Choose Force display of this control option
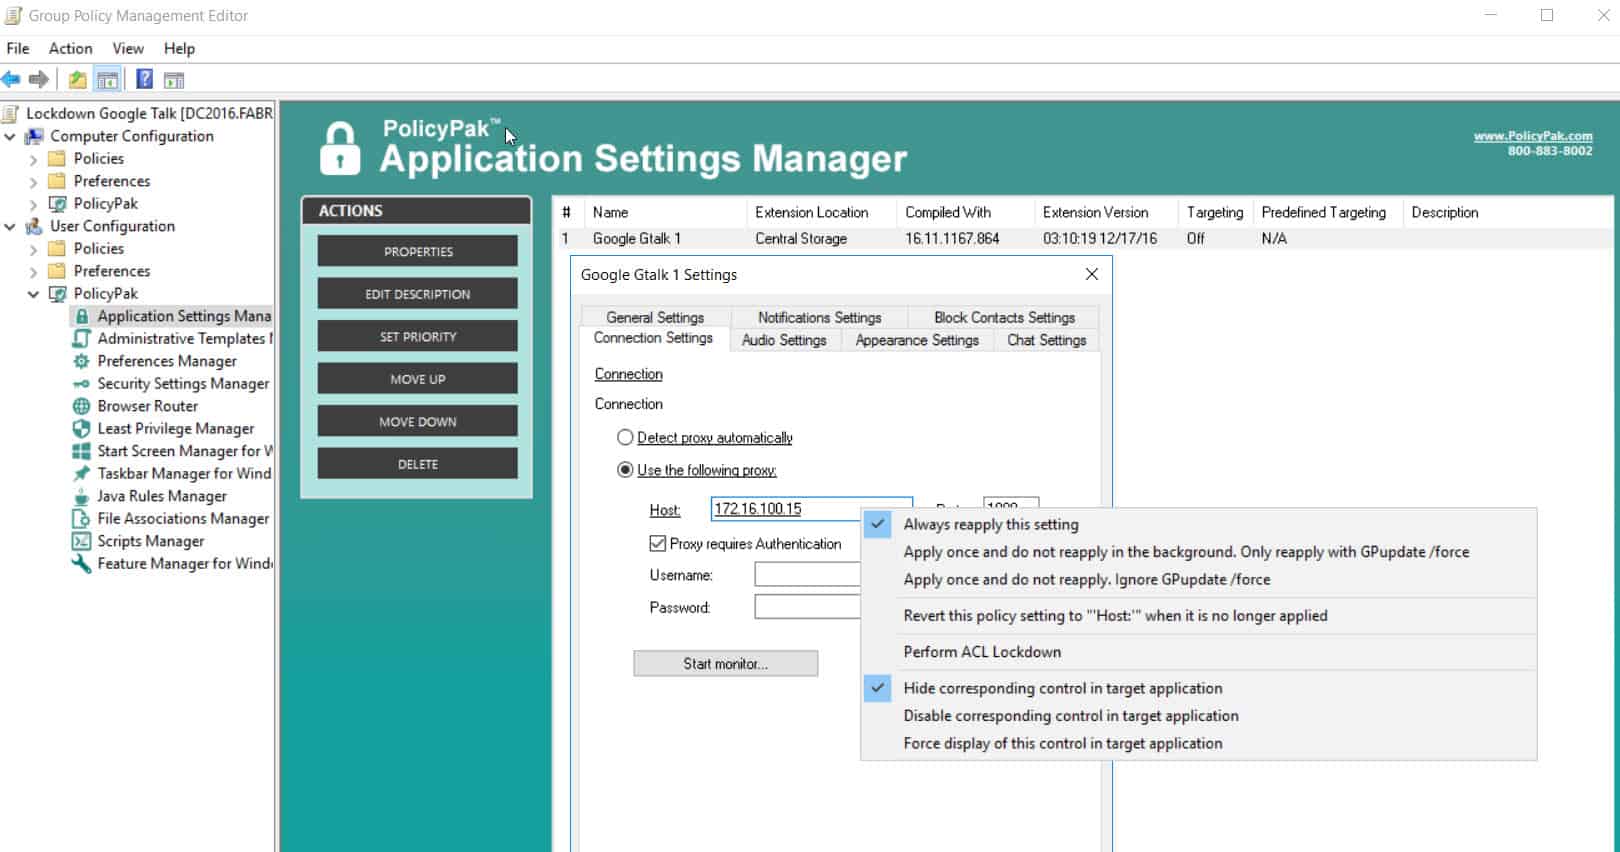 (1198, 743)
